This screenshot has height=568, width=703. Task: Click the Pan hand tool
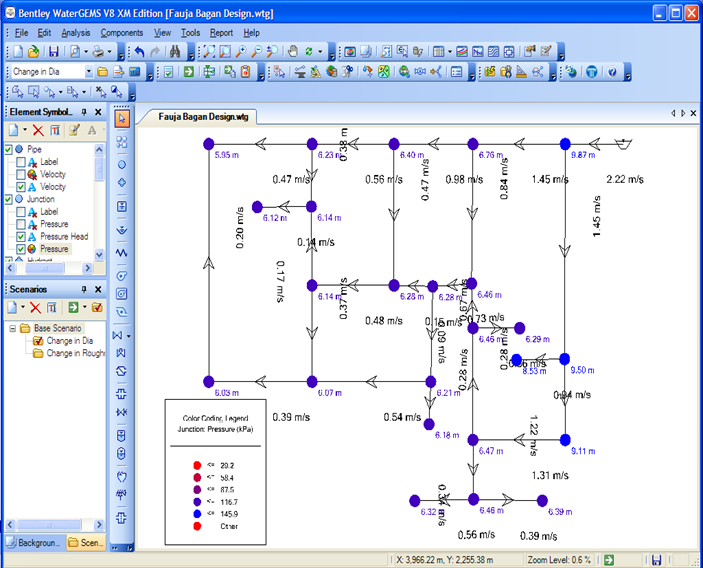[293, 51]
